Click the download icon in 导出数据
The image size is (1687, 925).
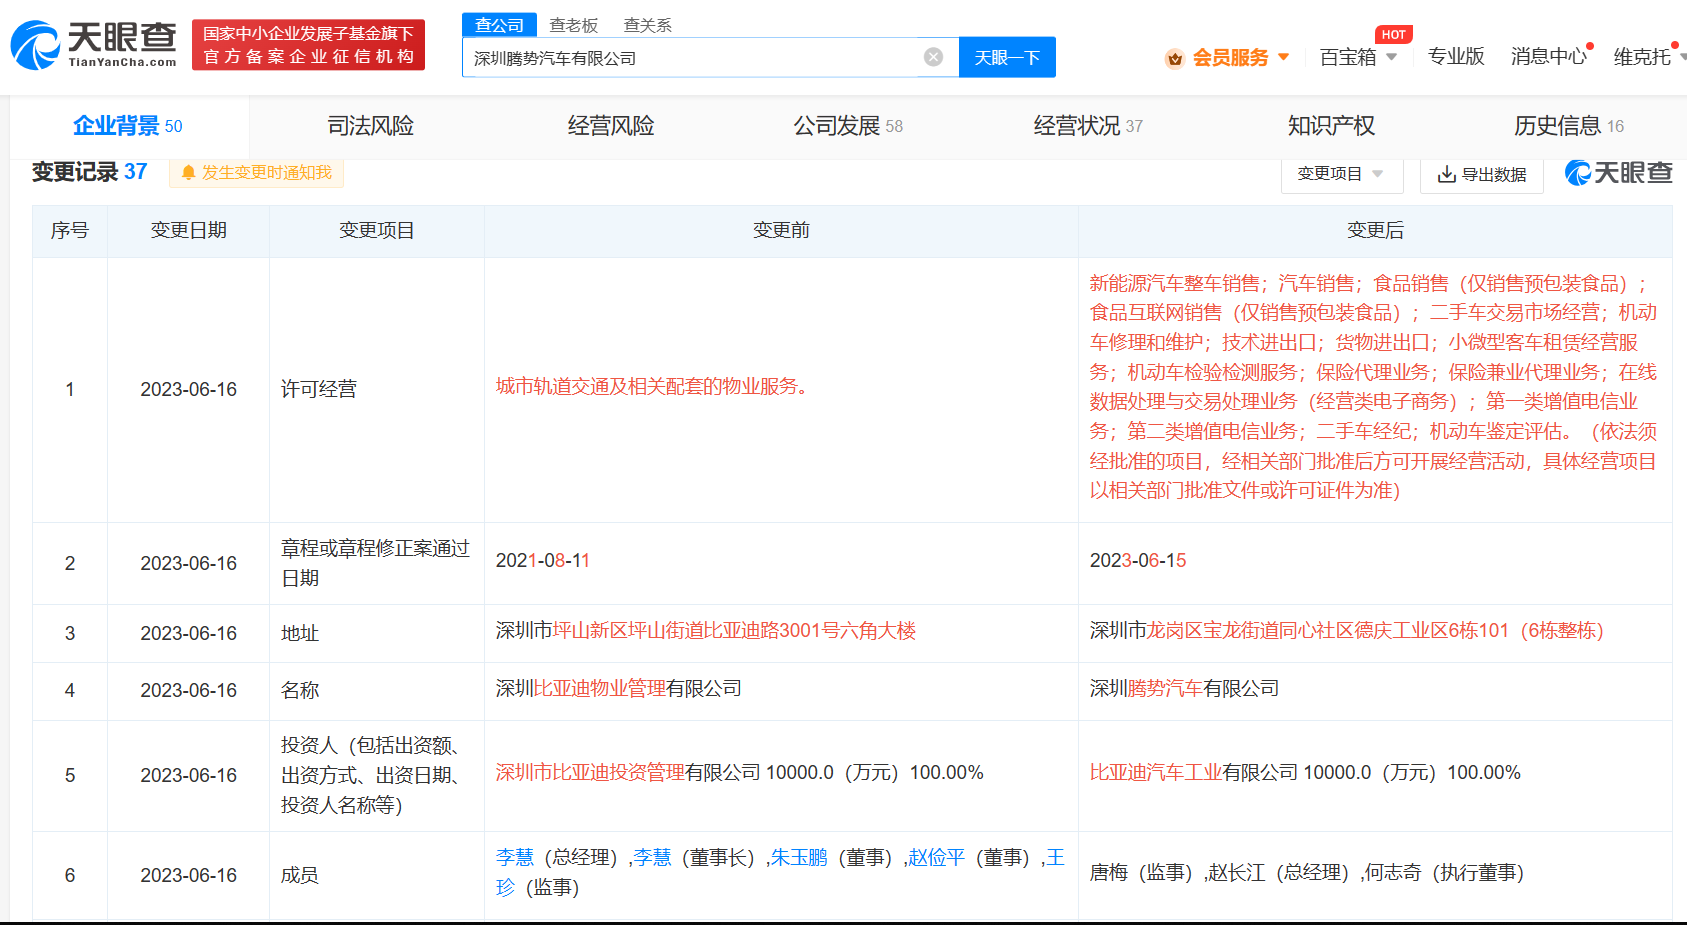pyautogui.click(x=1446, y=174)
